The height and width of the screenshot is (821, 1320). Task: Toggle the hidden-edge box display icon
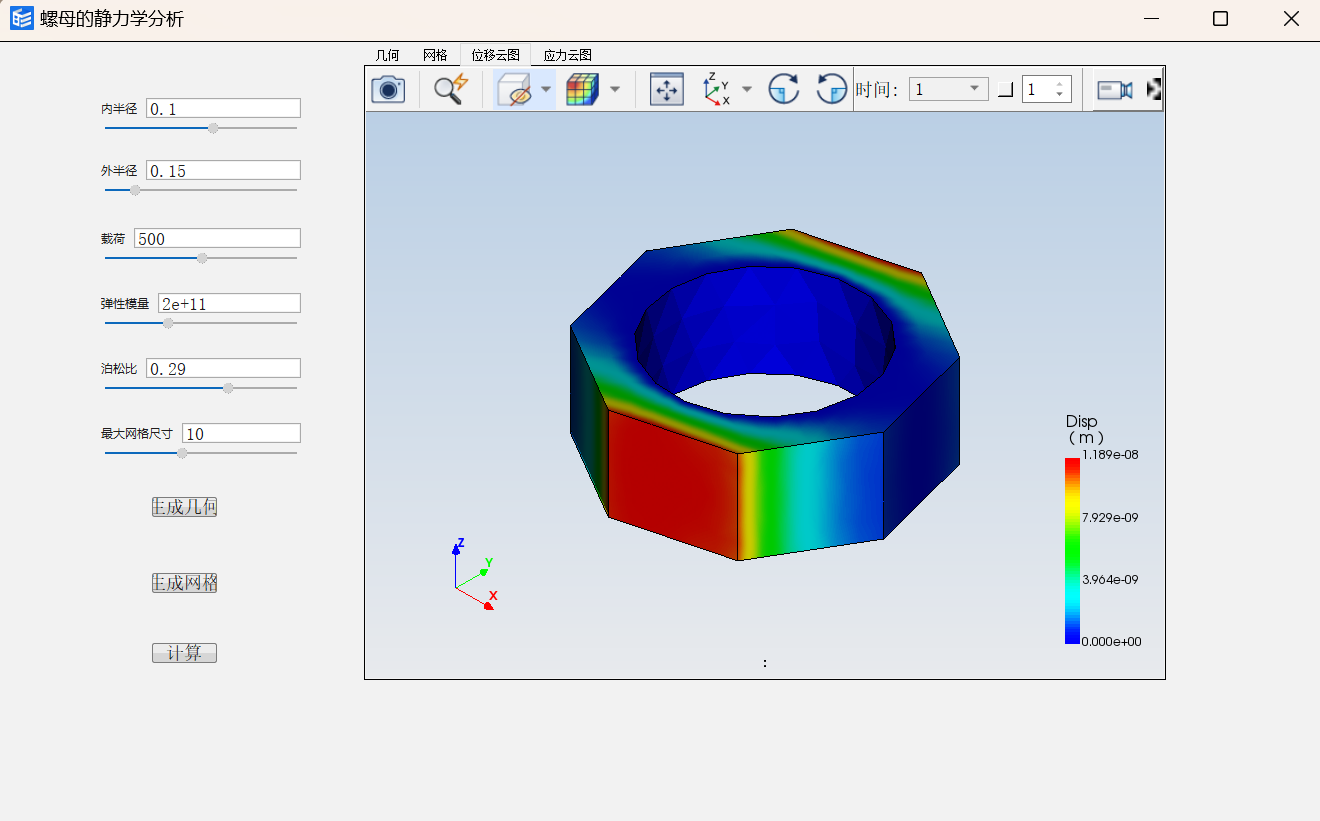(515, 89)
